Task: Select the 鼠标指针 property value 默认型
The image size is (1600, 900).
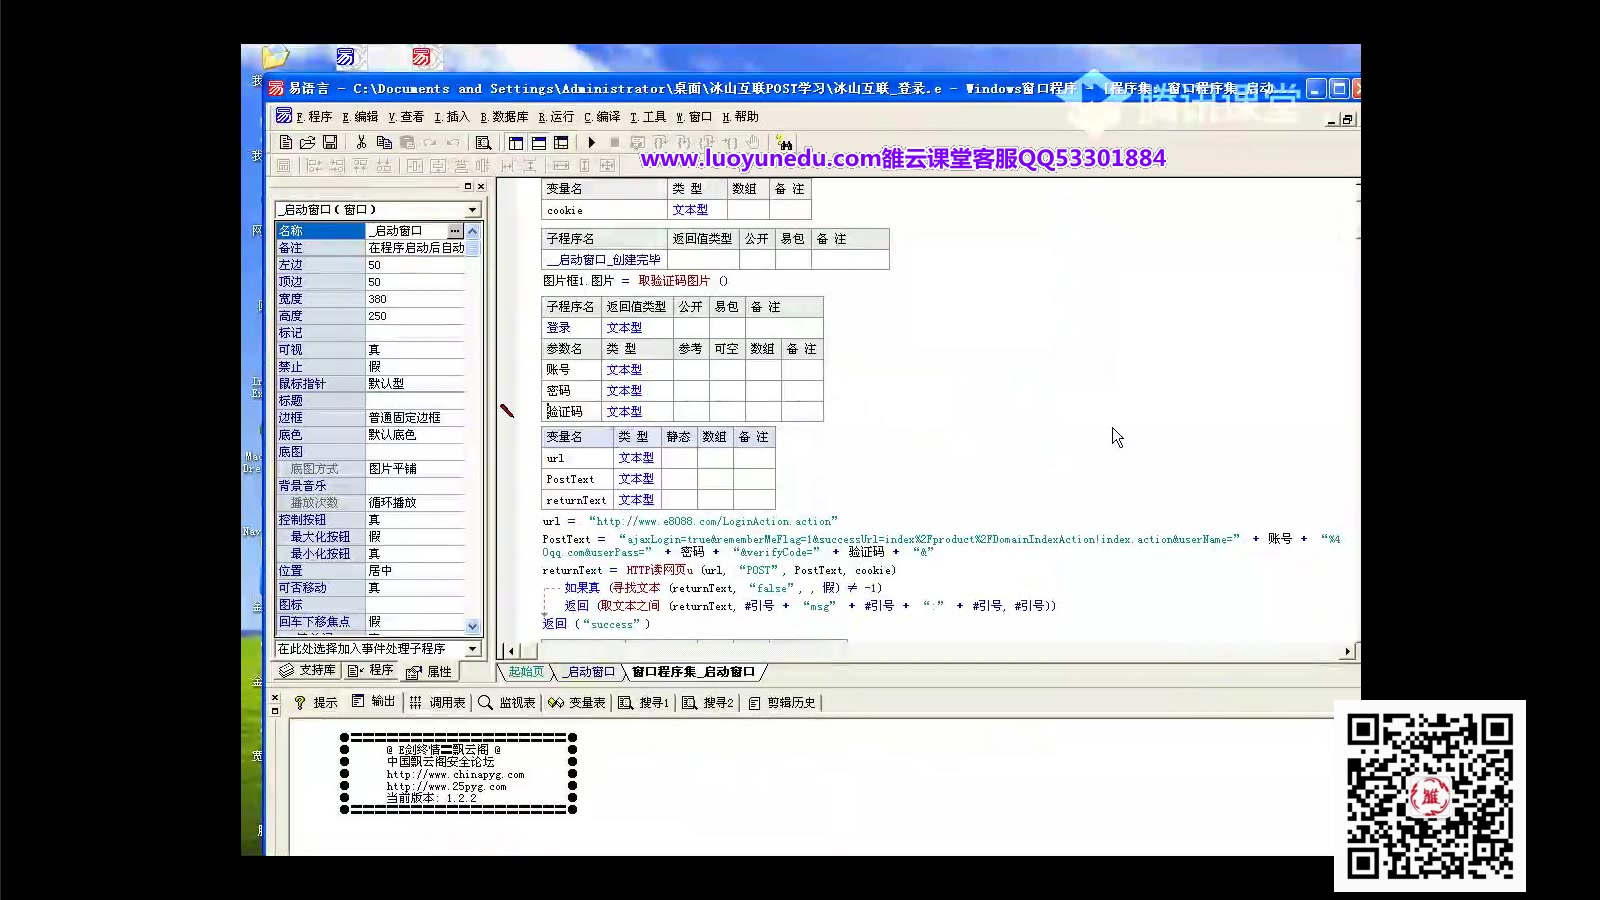Action: click(415, 384)
